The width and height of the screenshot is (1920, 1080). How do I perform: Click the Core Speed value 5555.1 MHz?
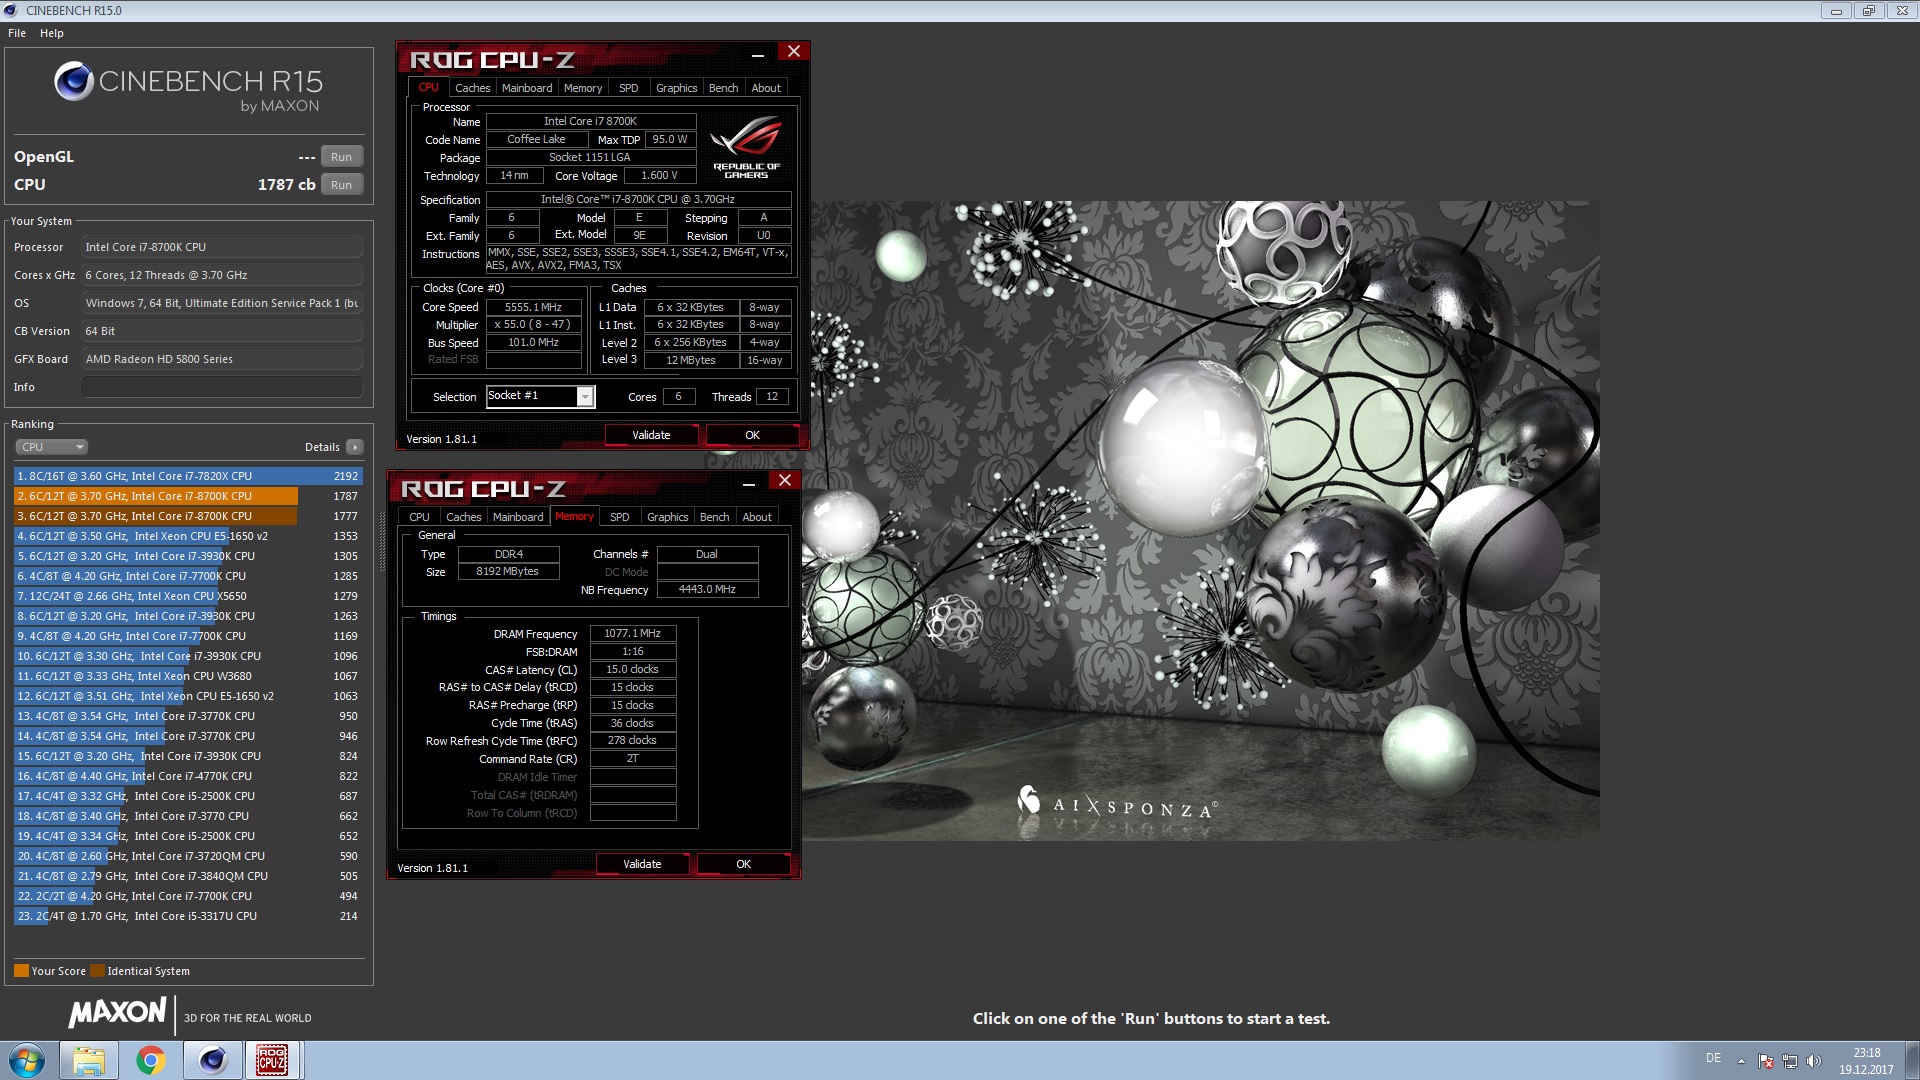tap(533, 307)
